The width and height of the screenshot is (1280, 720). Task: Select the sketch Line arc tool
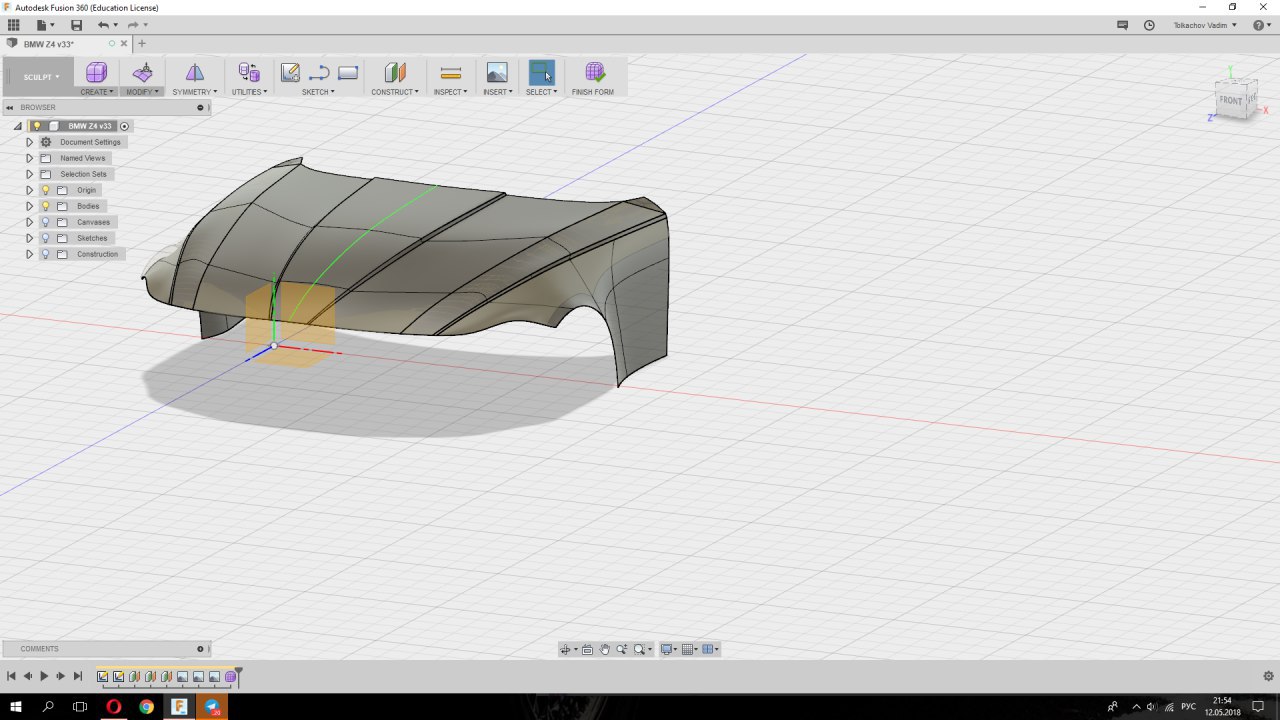(319, 72)
